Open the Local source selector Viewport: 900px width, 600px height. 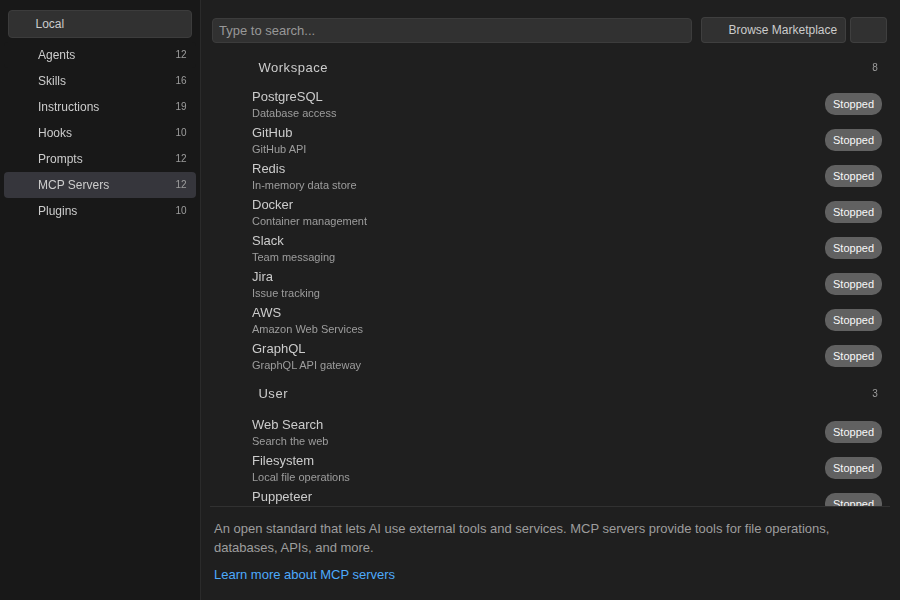tap(100, 24)
